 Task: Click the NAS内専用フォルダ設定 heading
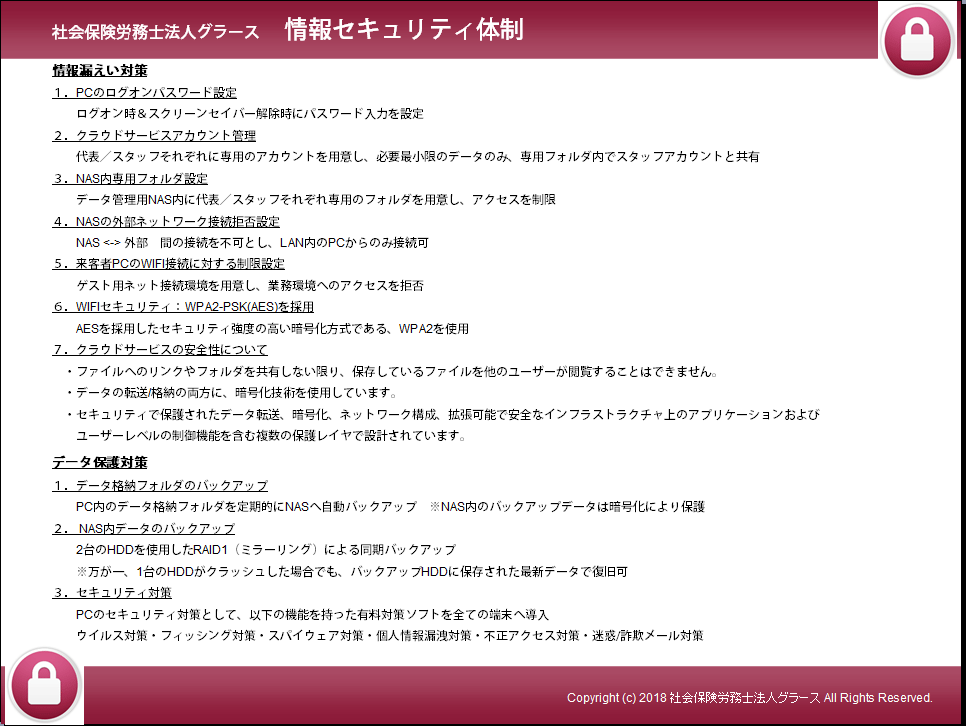click(142, 179)
